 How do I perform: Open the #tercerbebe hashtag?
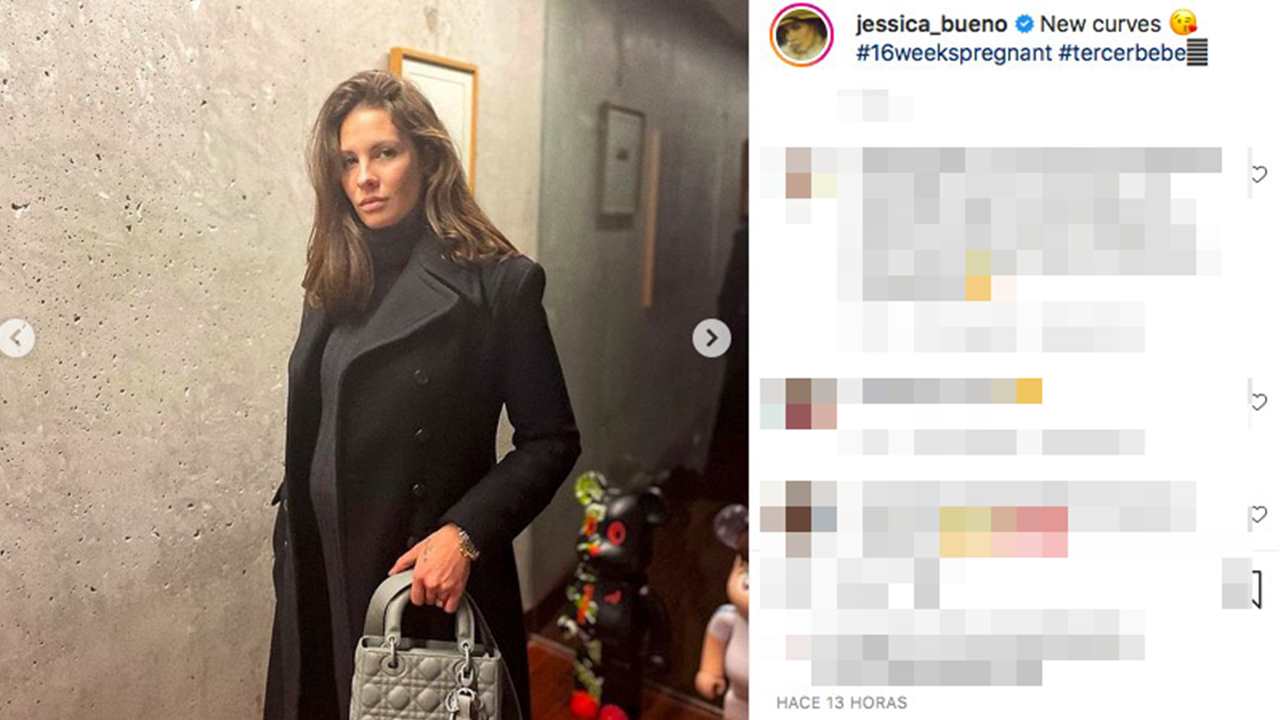click(1122, 54)
